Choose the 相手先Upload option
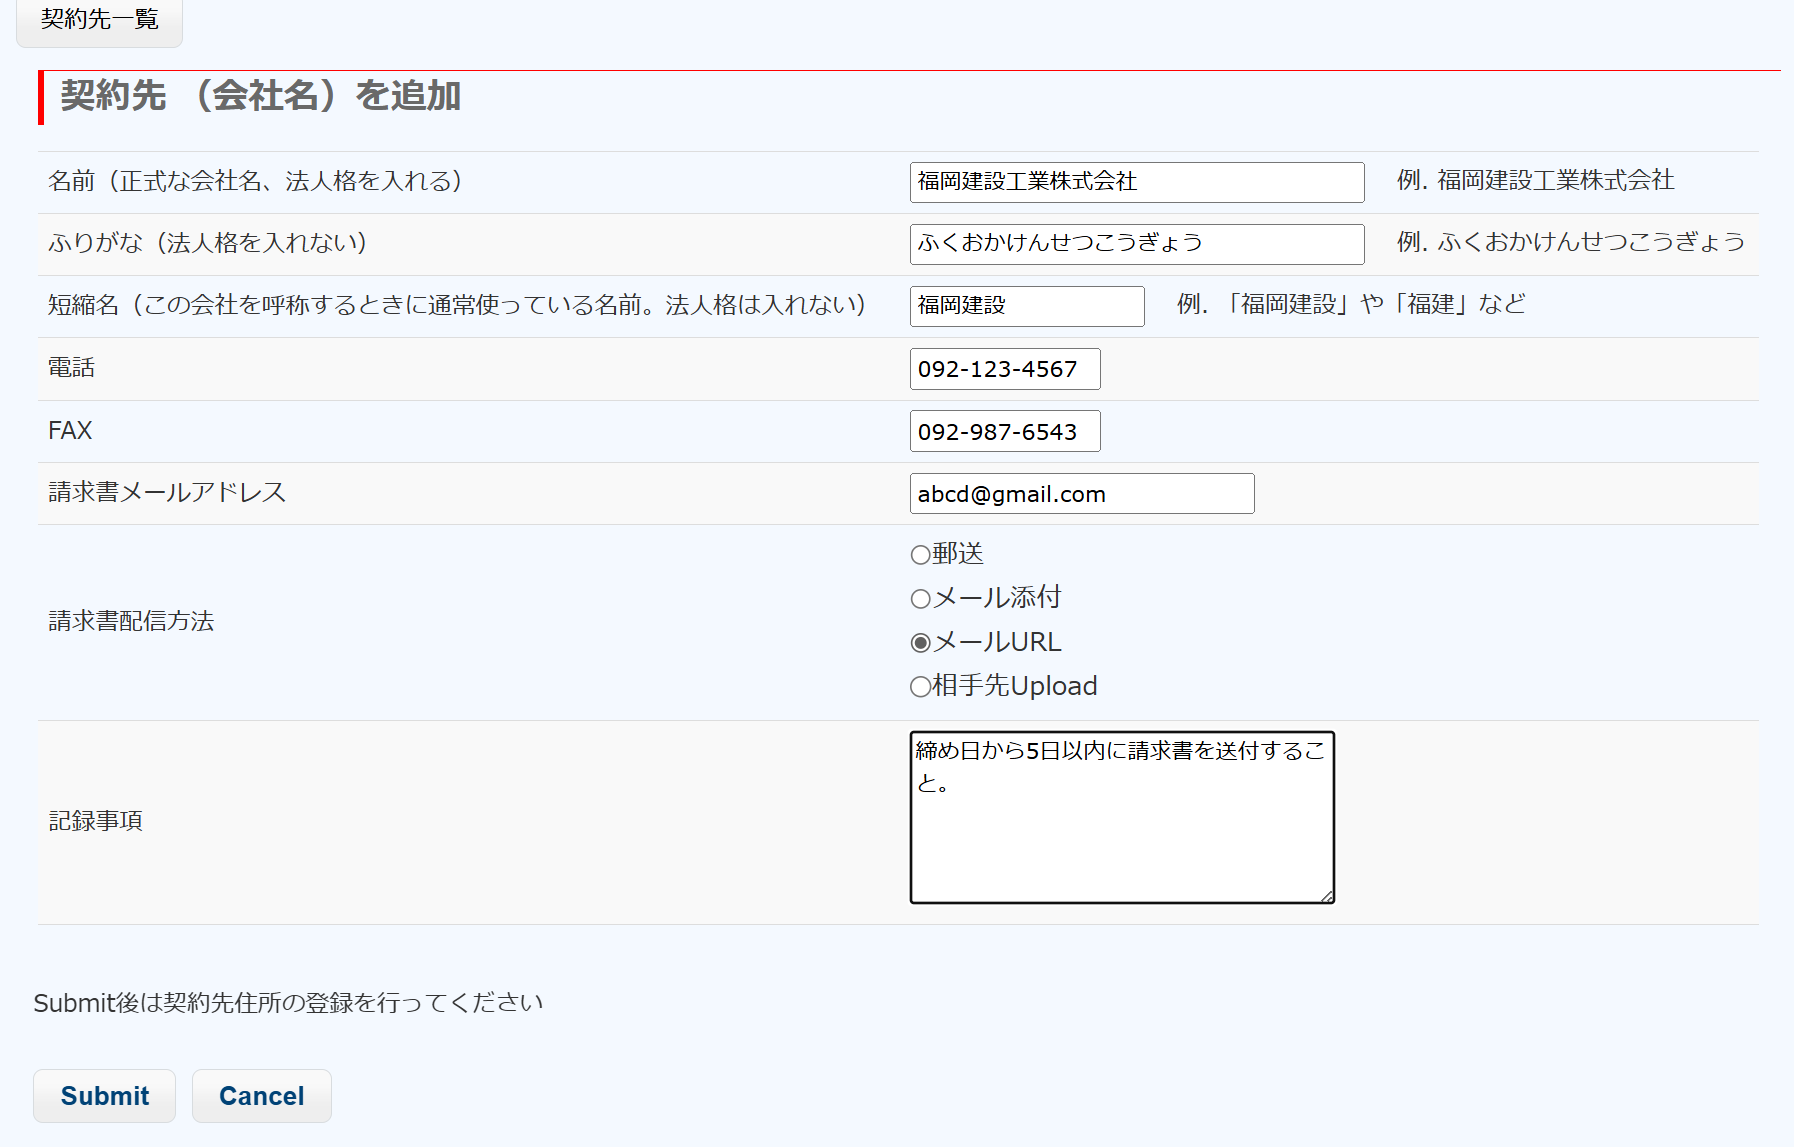The width and height of the screenshot is (1794, 1147). (920, 687)
